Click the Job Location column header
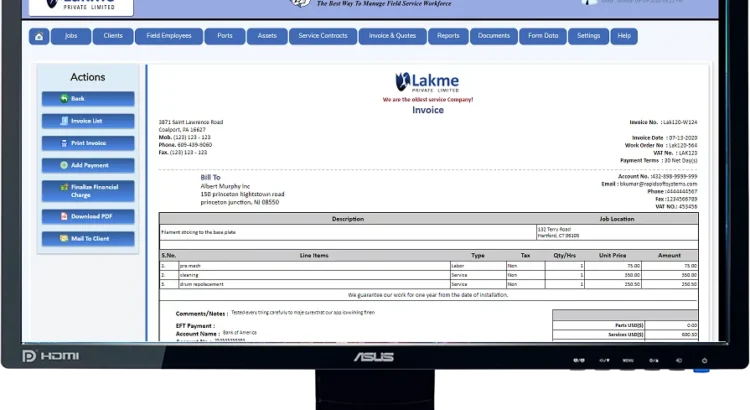Image resolution: width=750 pixels, height=410 pixels. [617, 219]
